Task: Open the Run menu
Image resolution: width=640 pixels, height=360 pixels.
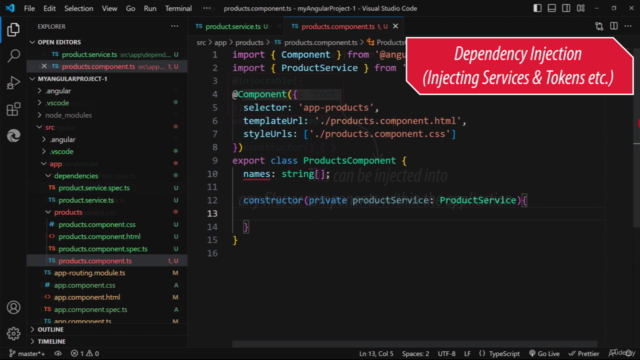Action: [150, 8]
